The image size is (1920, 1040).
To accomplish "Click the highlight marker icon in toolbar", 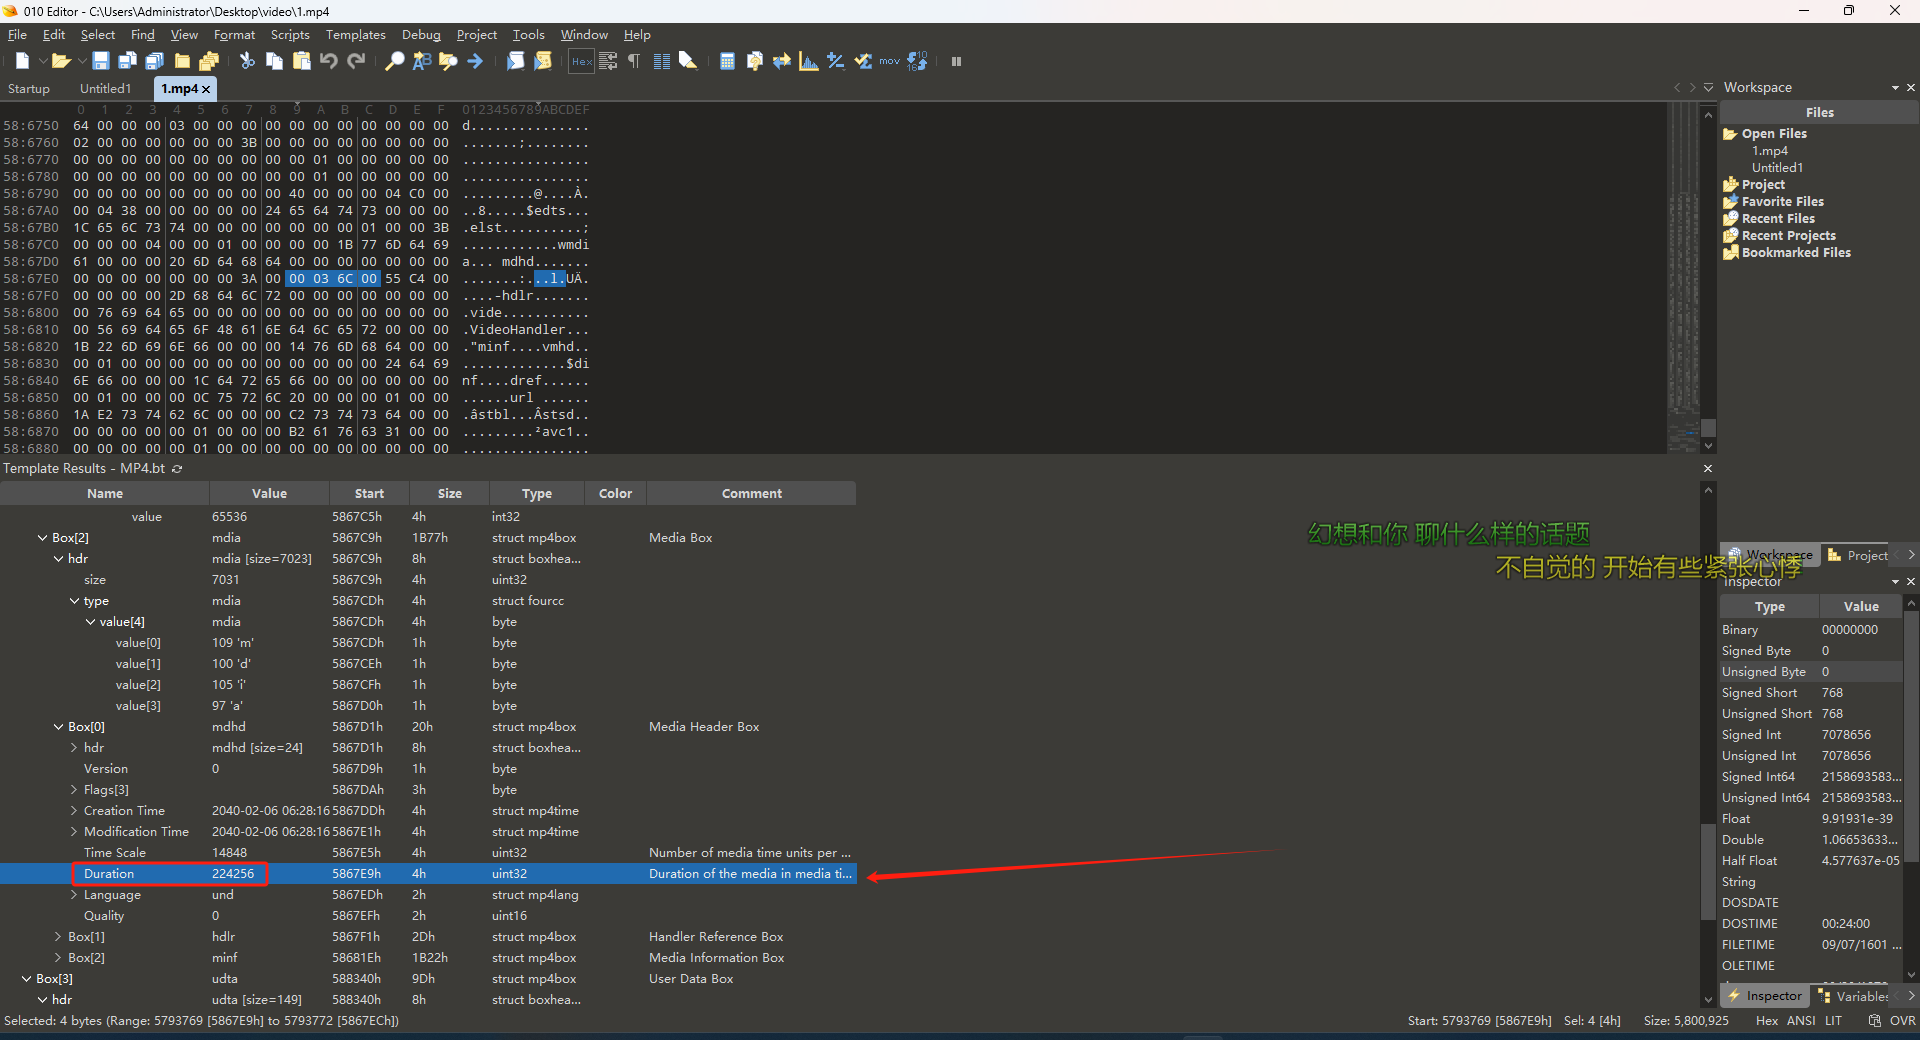I will 688,61.
